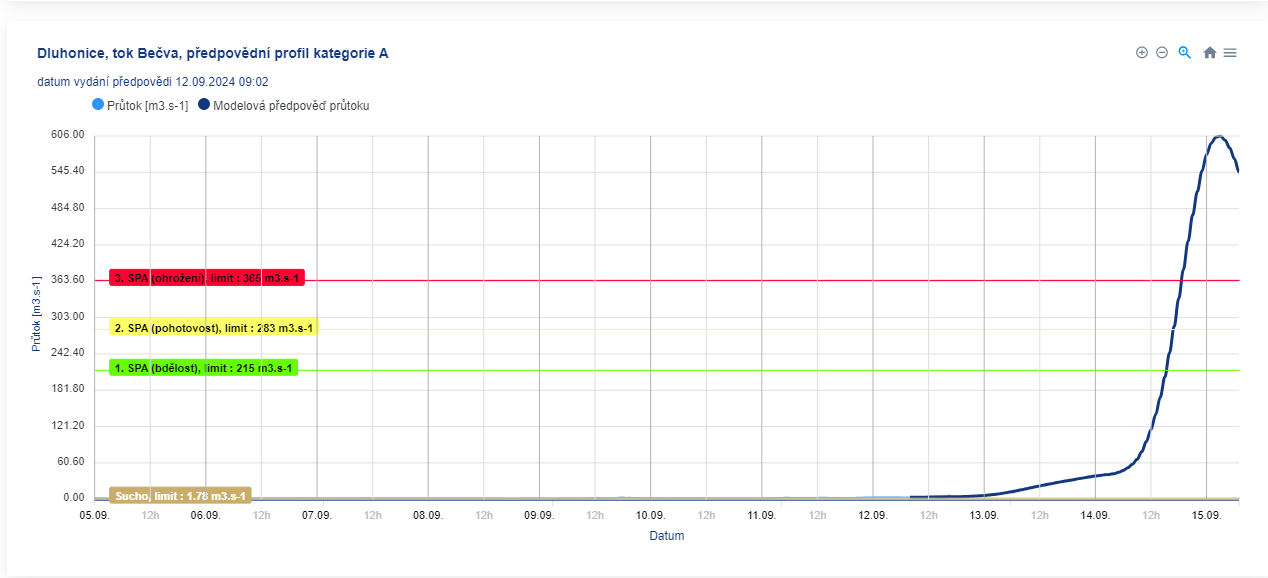1268x578 pixels.
Task: Open the chart hamburger menu
Action: click(x=1230, y=53)
